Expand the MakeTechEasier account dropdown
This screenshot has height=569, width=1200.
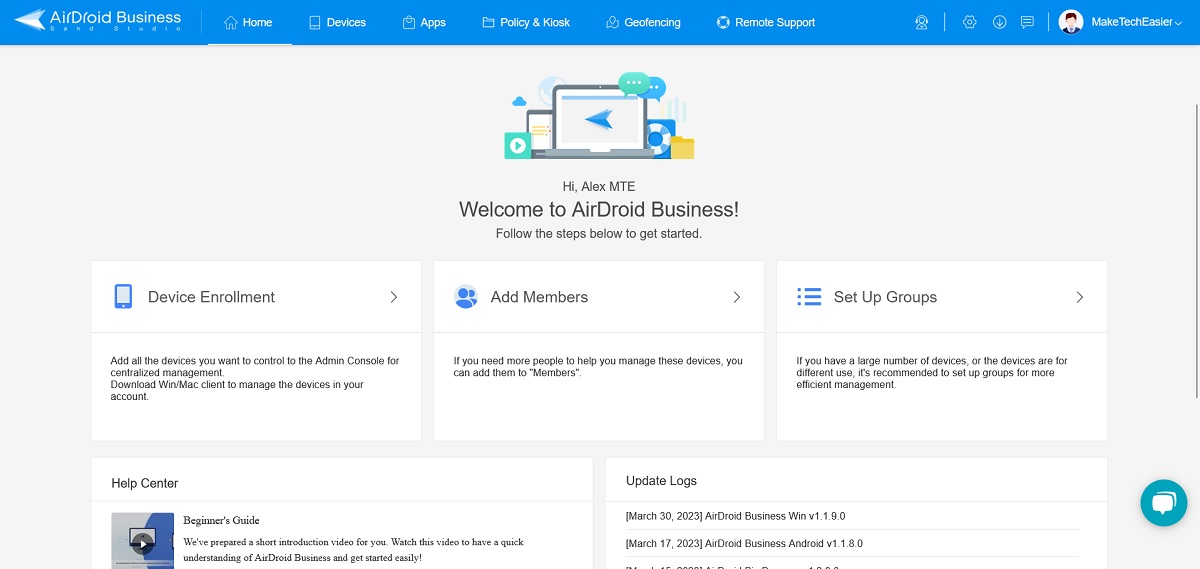coord(1138,22)
